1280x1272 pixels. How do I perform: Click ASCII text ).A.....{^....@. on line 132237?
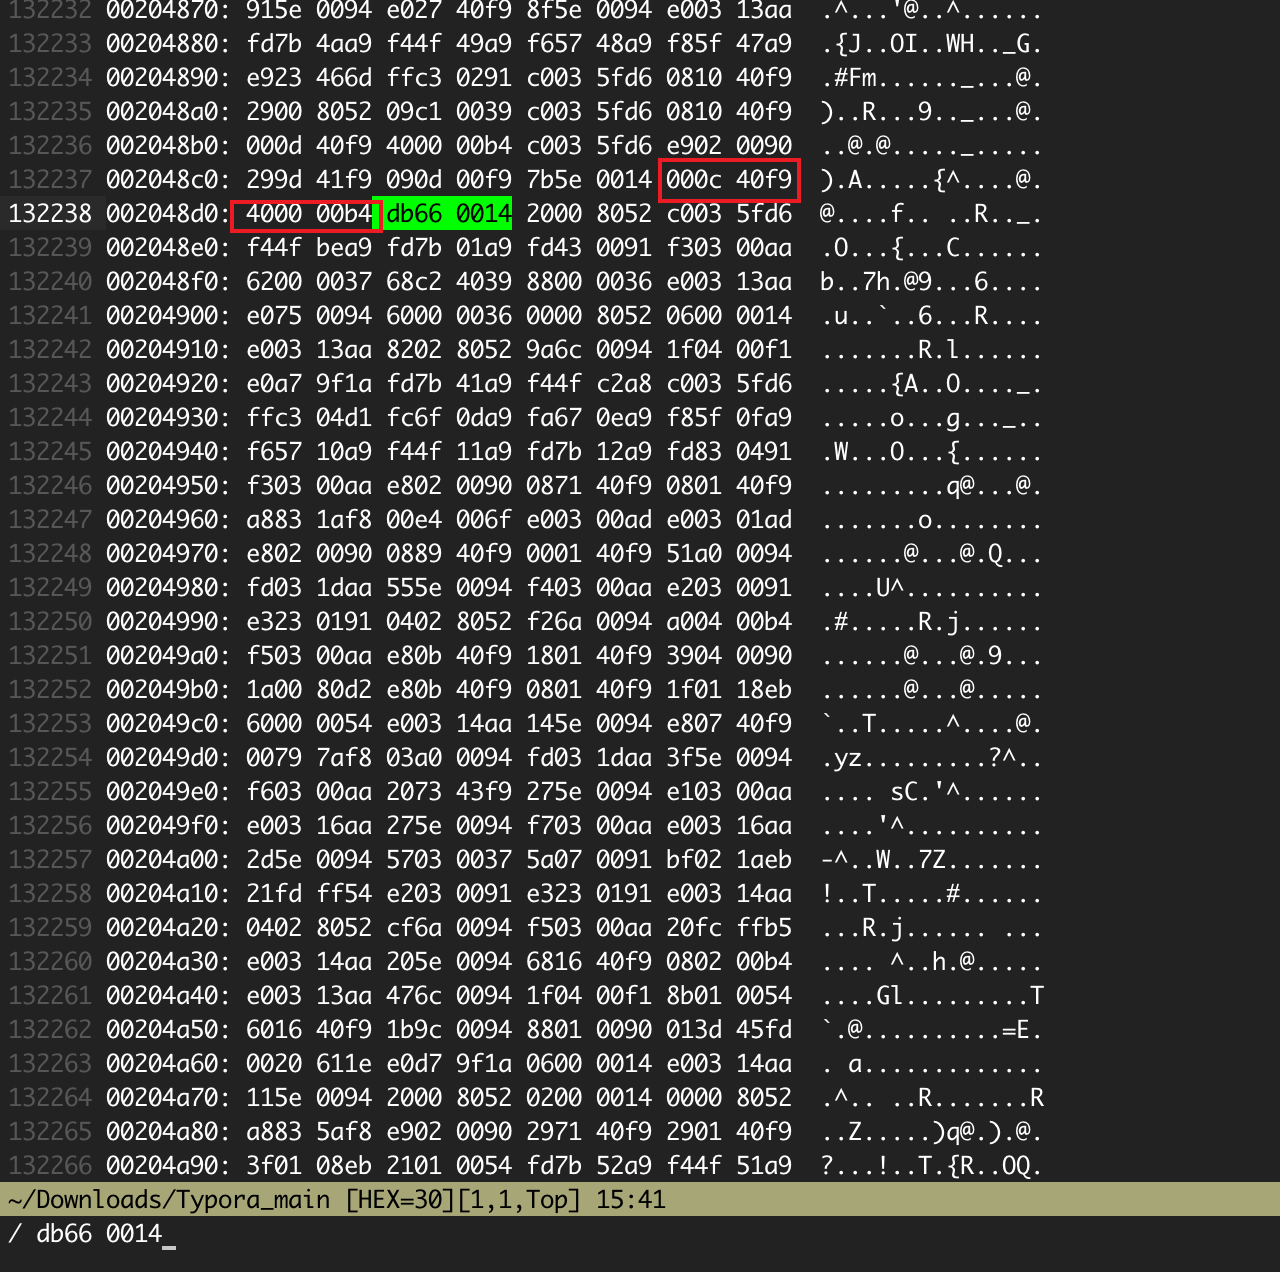tap(931, 180)
